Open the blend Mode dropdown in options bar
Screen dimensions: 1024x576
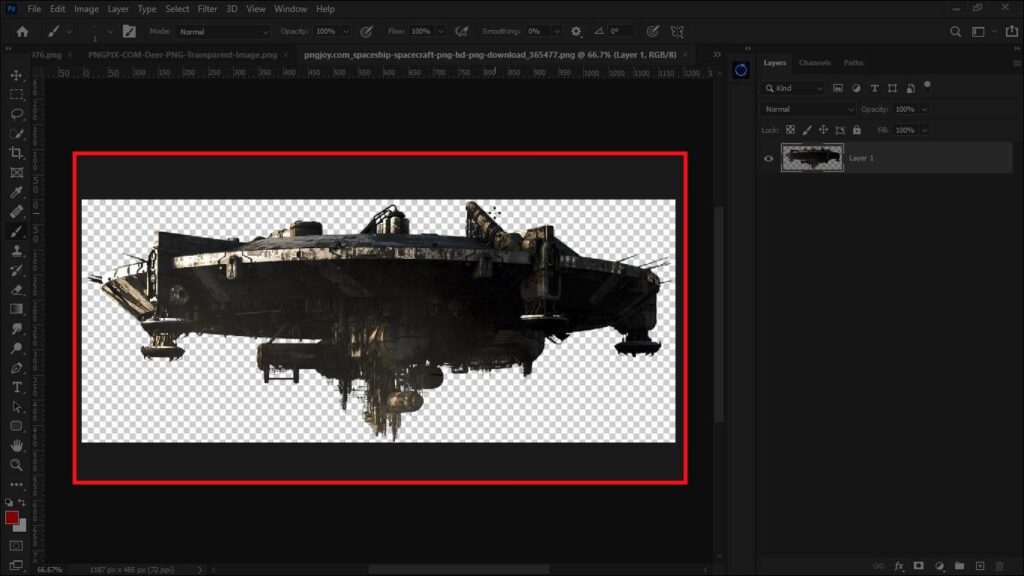(x=222, y=31)
